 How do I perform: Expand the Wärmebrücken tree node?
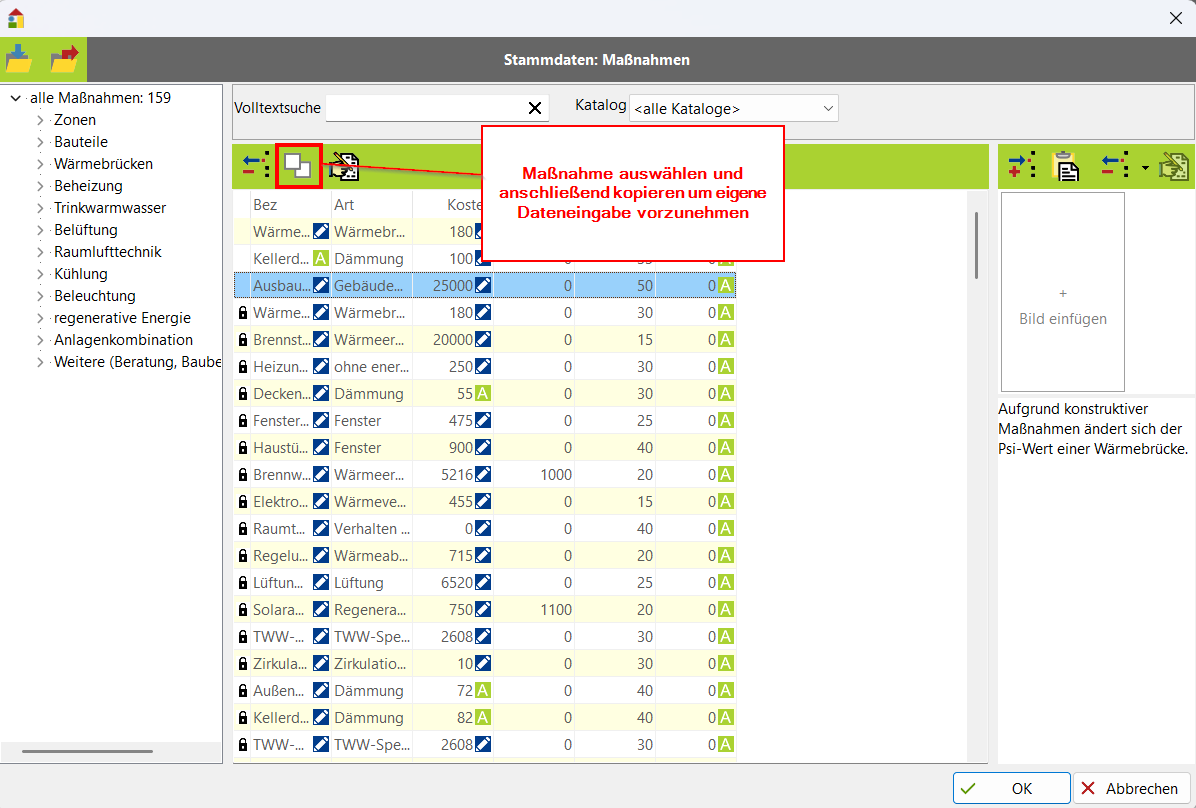pyautogui.click(x=41, y=164)
